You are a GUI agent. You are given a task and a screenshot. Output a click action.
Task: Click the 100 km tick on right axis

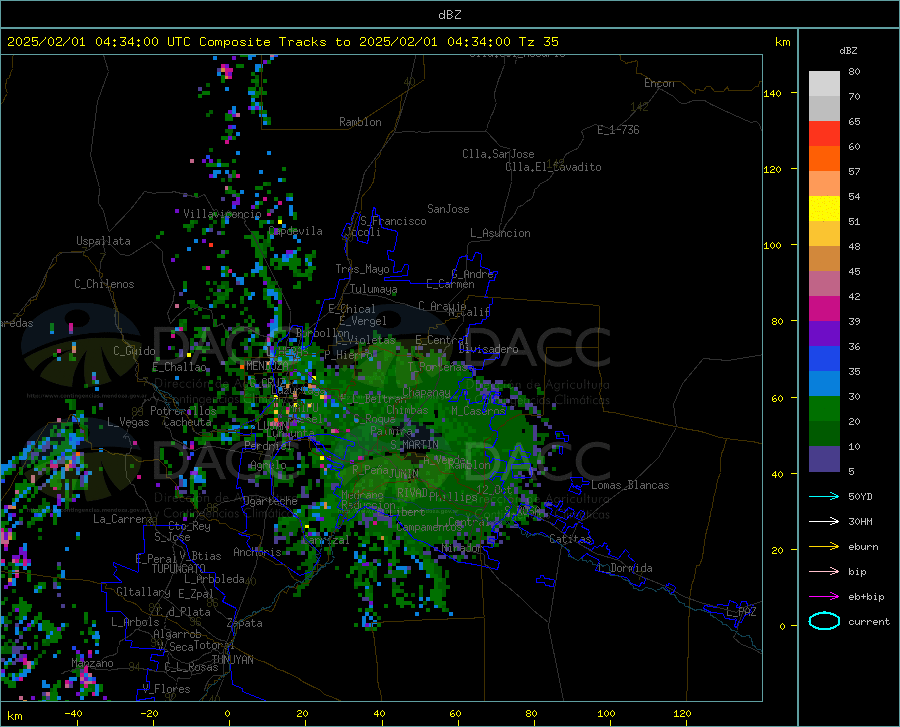coord(773,246)
